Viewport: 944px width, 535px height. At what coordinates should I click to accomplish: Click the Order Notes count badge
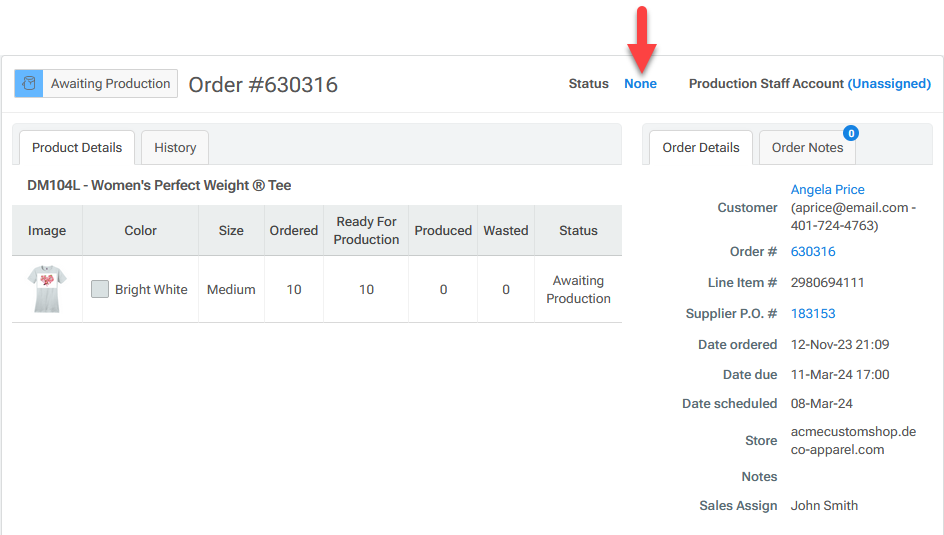coord(851,132)
